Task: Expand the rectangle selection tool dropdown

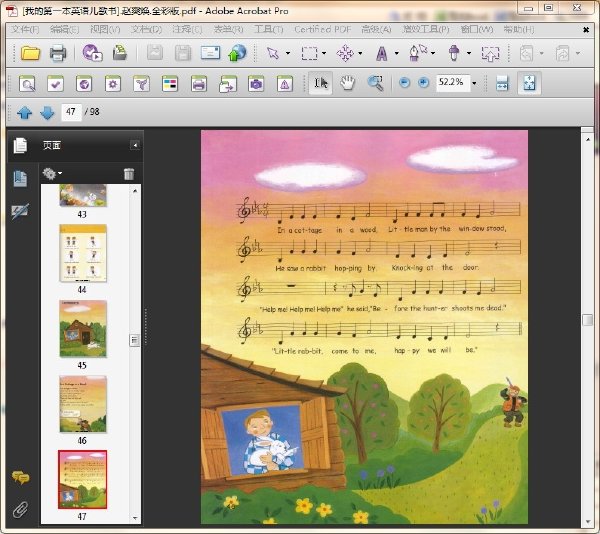Action: [x=324, y=53]
